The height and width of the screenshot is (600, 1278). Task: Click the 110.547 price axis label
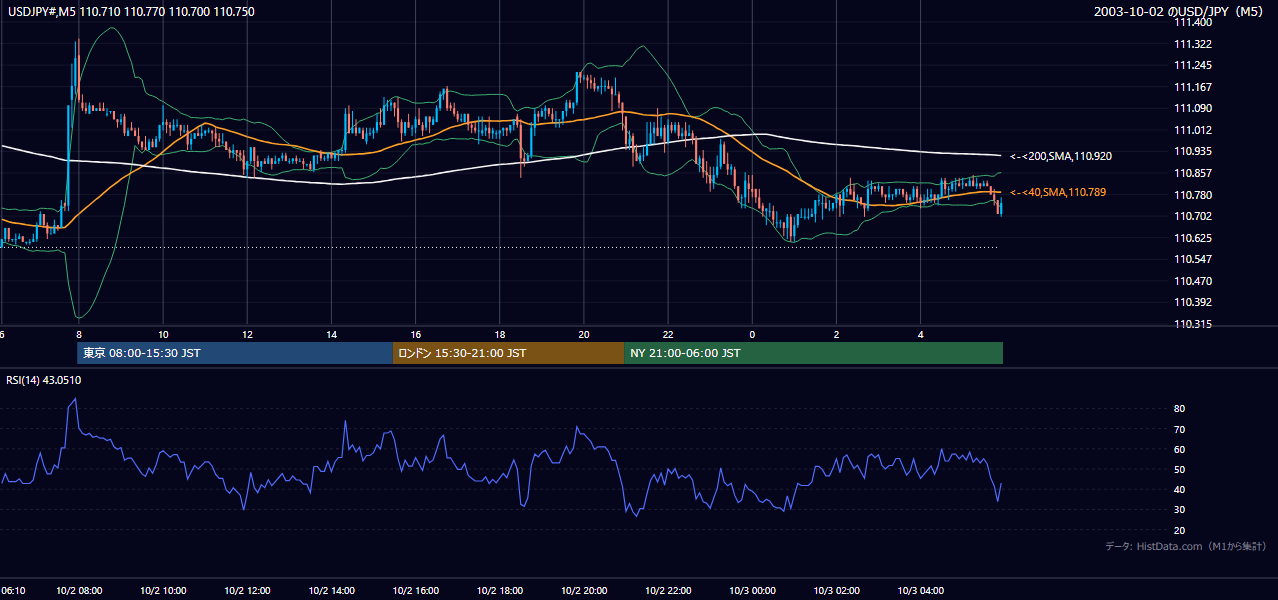1192,259
